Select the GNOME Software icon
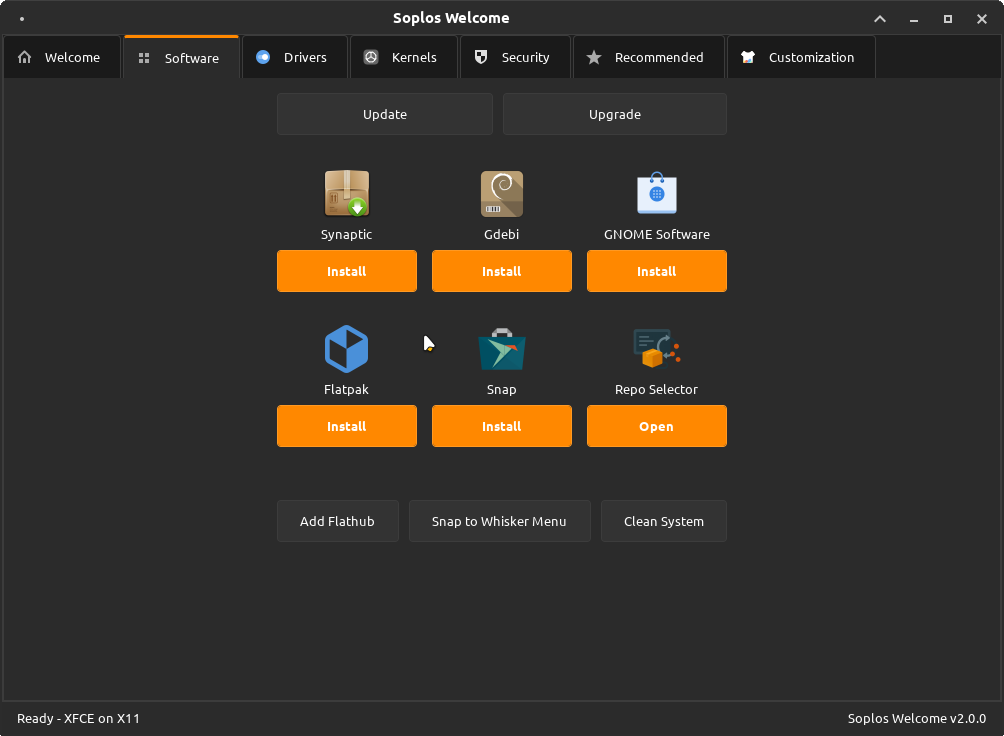 (656, 193)
